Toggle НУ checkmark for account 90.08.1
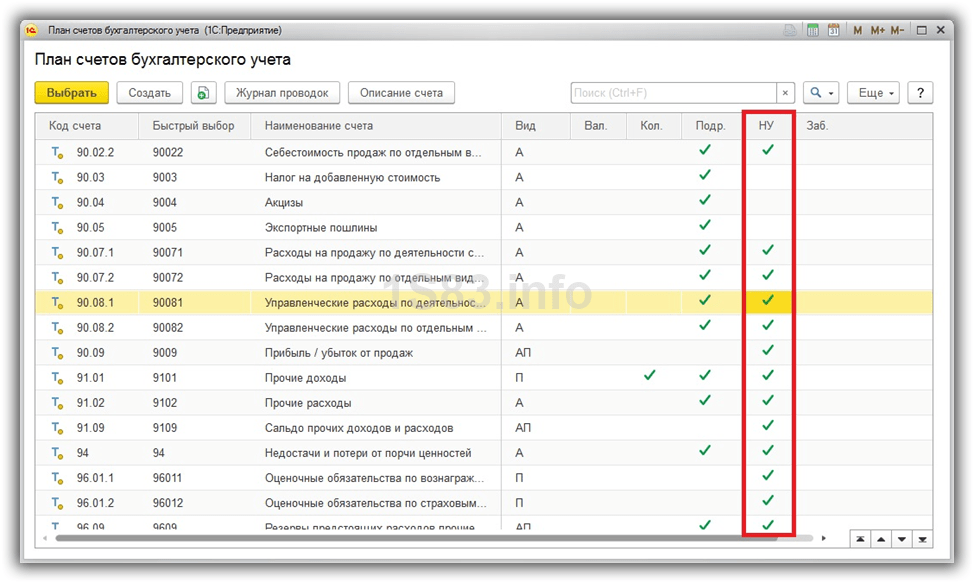Image resolution: width=974 pixels, height=583 pixels. [x=768, y=300]
